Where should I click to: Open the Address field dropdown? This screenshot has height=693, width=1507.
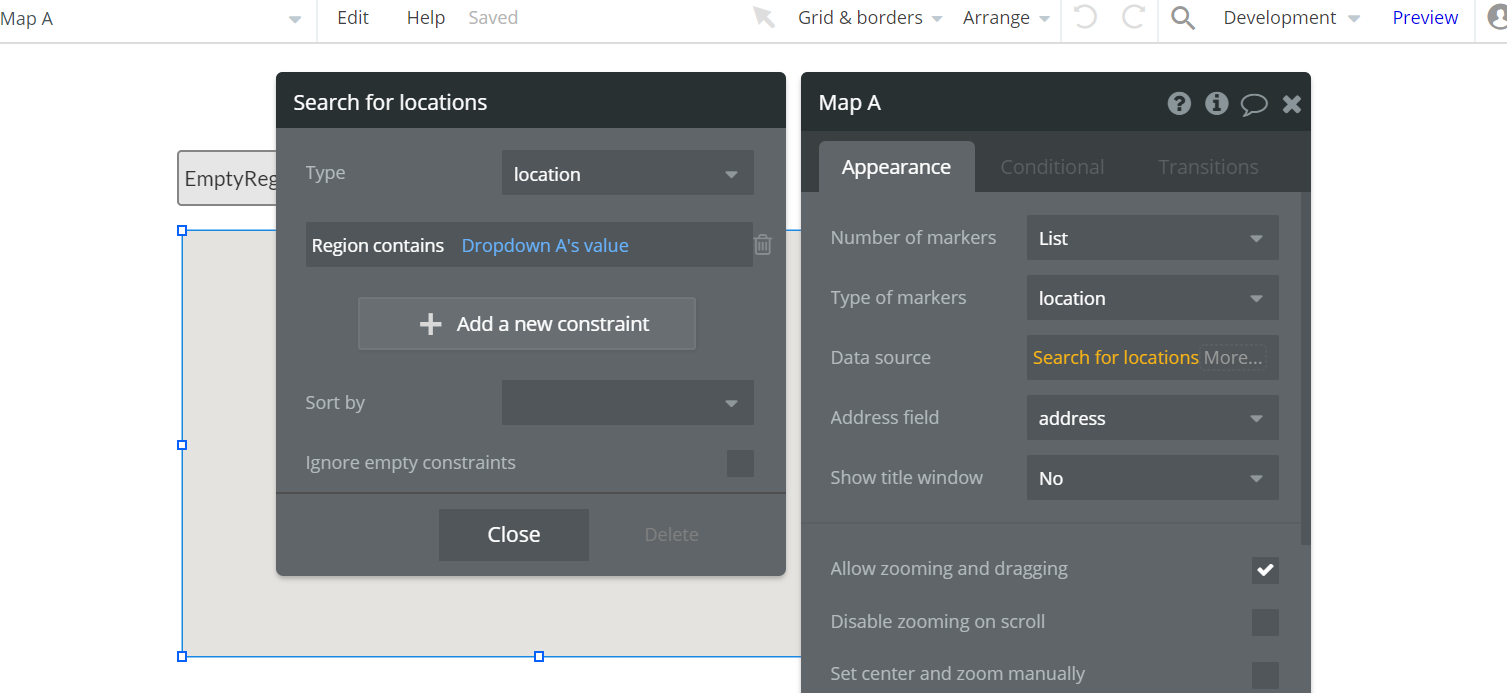coord(1152,418)
